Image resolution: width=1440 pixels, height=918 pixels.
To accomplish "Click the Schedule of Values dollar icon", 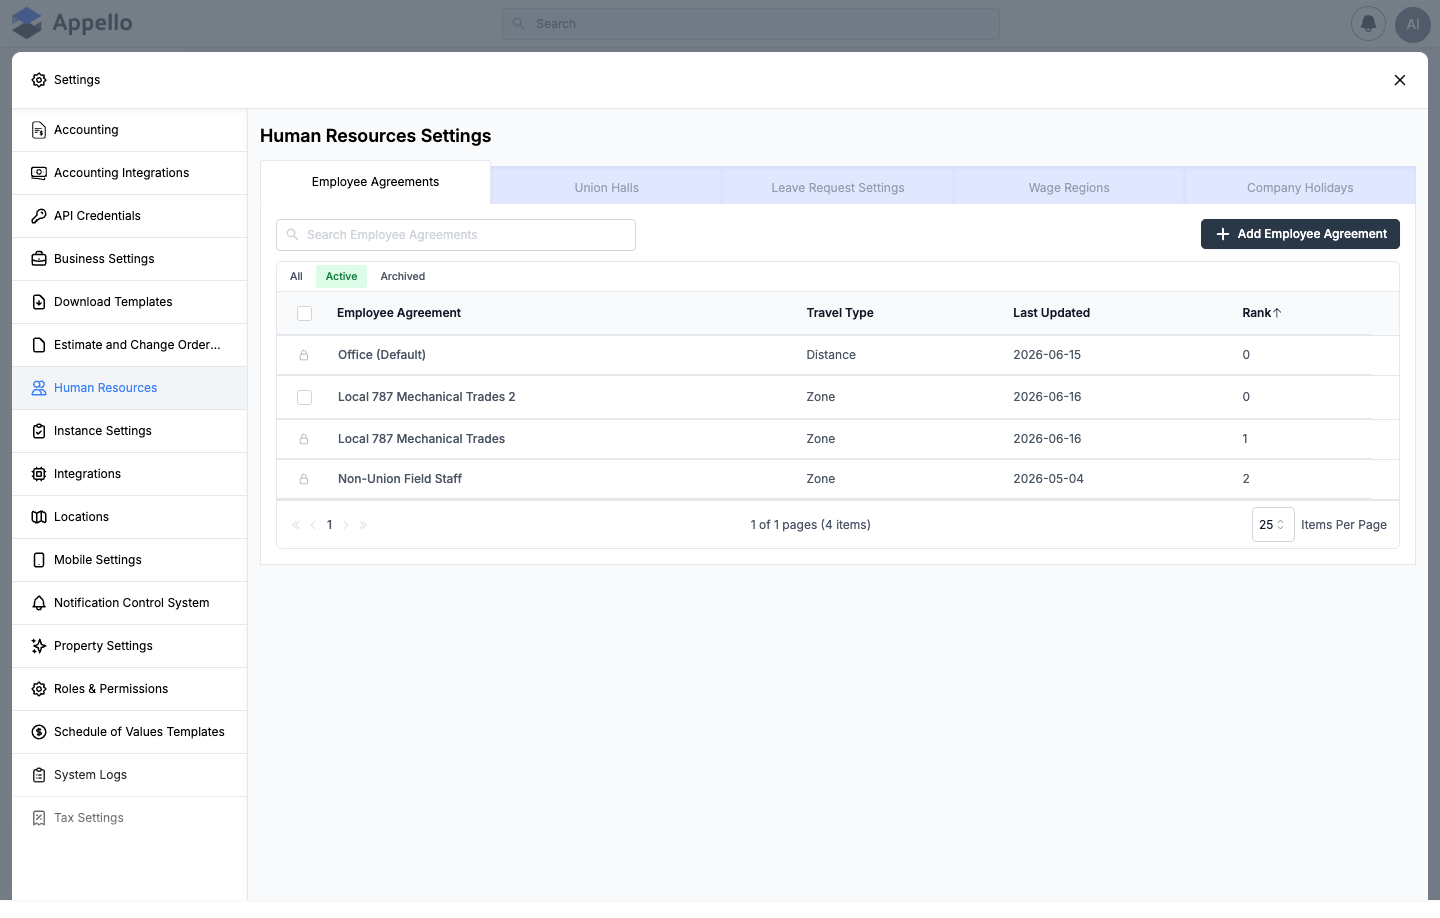I will (x=39, y=732).
